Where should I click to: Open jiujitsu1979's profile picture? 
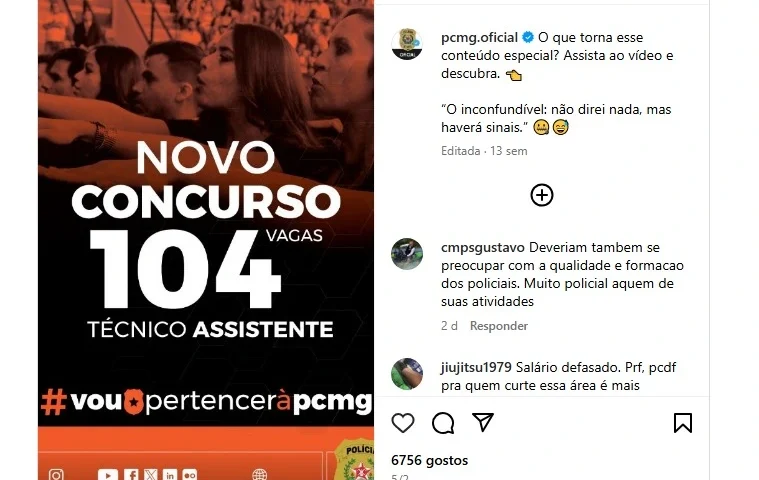pos(407,374)
